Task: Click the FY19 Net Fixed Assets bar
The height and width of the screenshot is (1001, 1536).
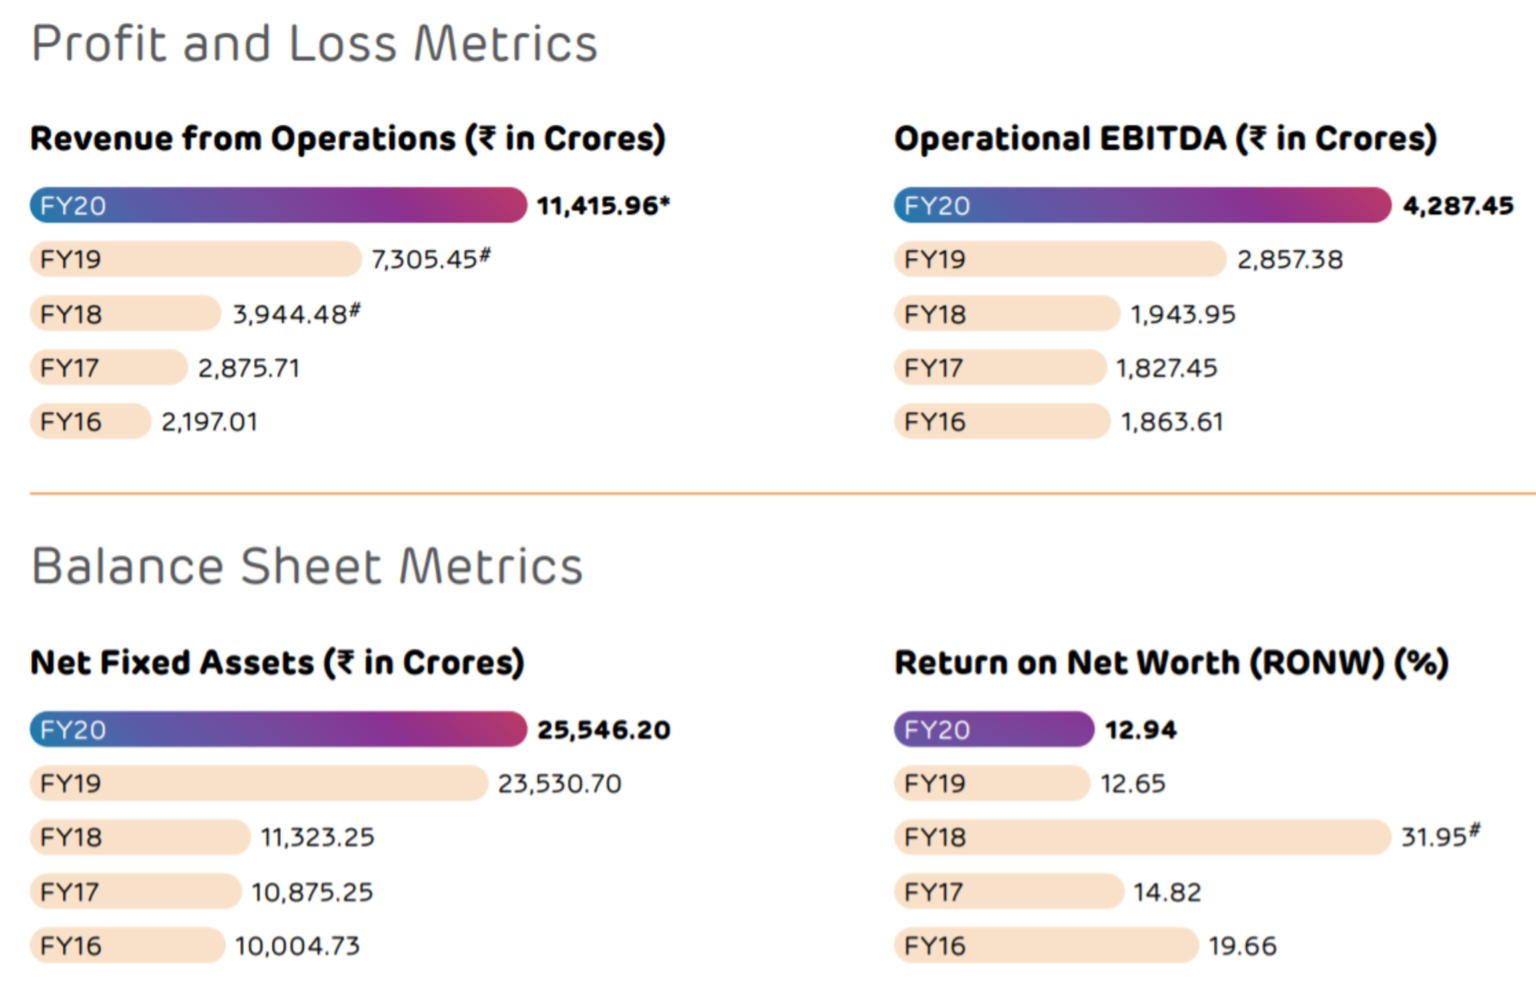Action: pyautogui.click(x=258, y=783)
